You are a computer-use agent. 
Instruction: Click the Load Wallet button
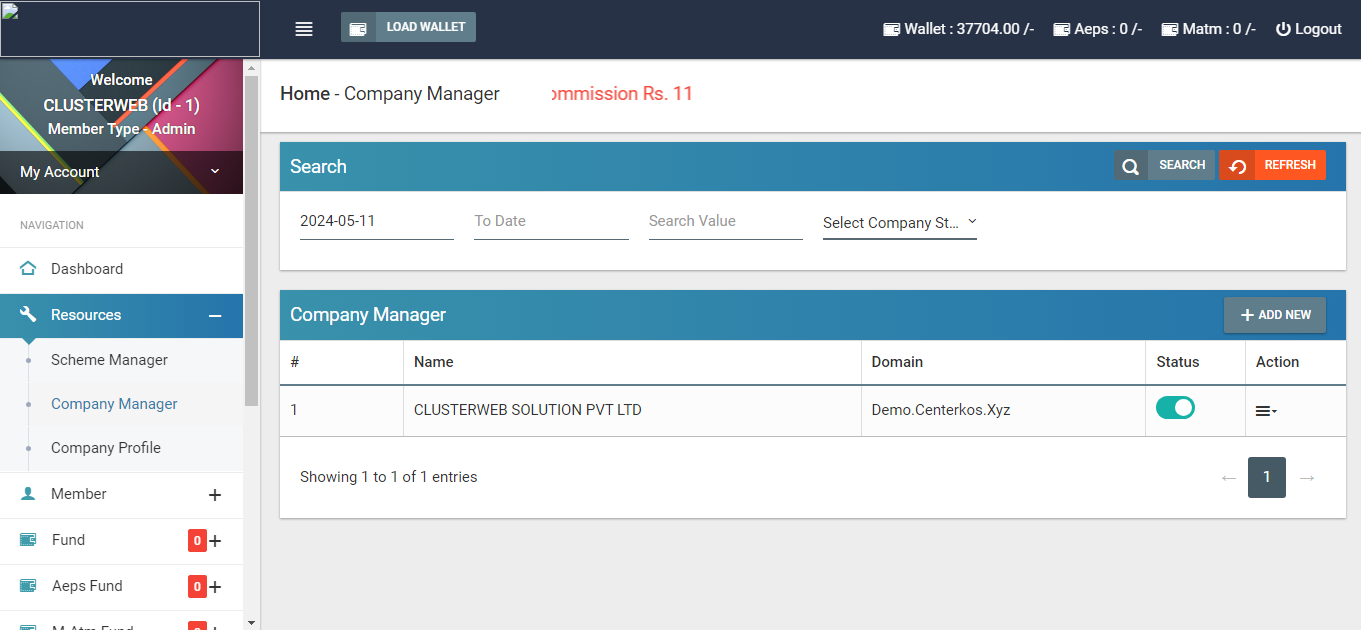[408, 27]
